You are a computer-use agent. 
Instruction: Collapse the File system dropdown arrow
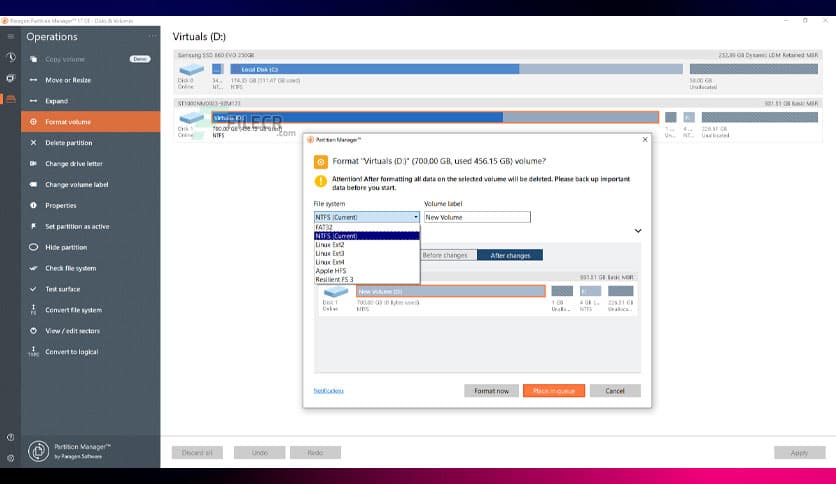pyautogui.click(x=415, y=217)
